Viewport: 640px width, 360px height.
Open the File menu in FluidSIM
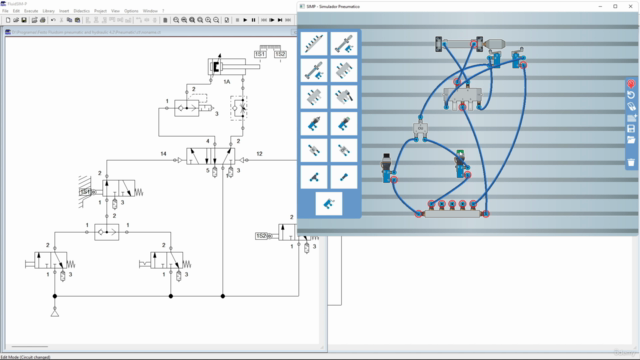click(x=5, y=11)
